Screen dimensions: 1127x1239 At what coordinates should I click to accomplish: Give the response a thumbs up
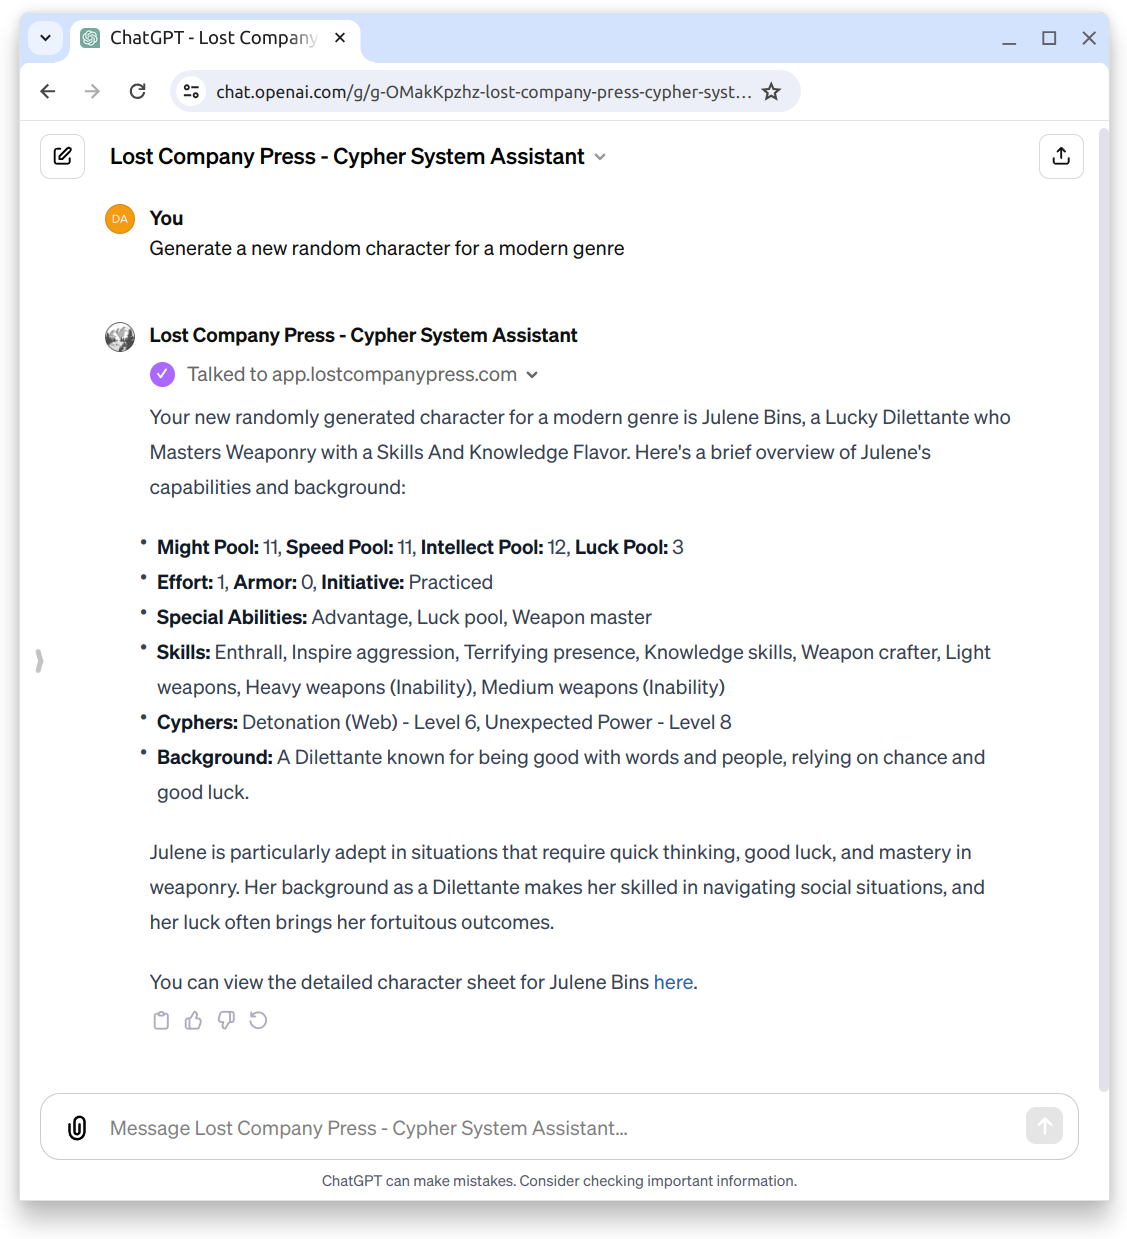click(193, 1020)
